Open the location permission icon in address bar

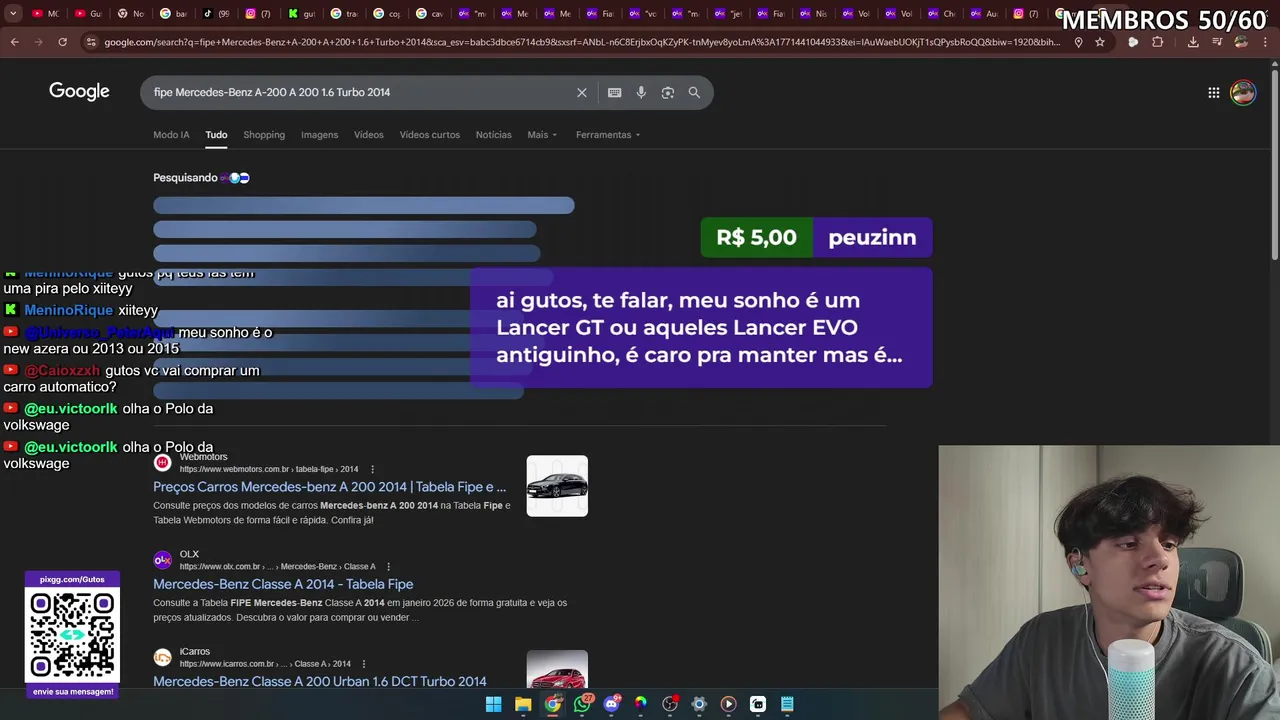pyautogui.click(x=1078, y=42)
